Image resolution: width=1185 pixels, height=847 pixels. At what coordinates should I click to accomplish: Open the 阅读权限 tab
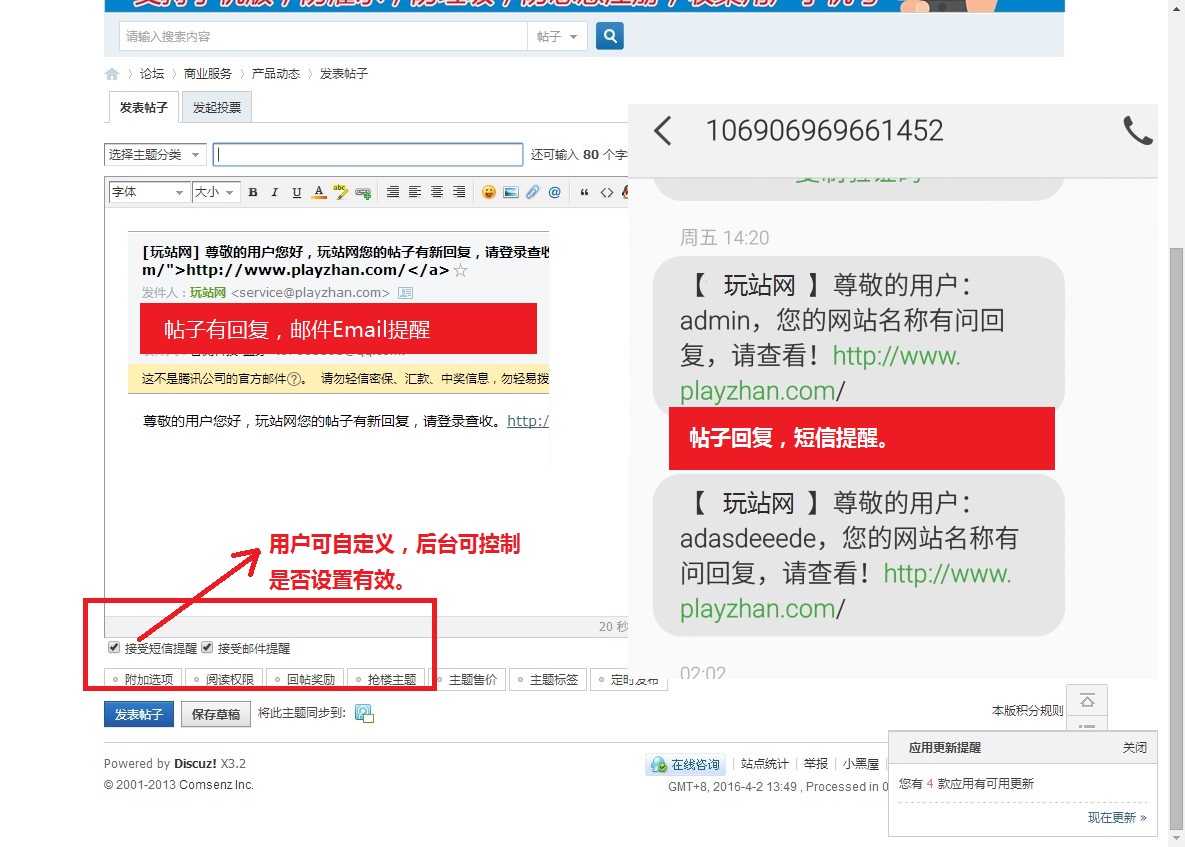click(224, 679)
